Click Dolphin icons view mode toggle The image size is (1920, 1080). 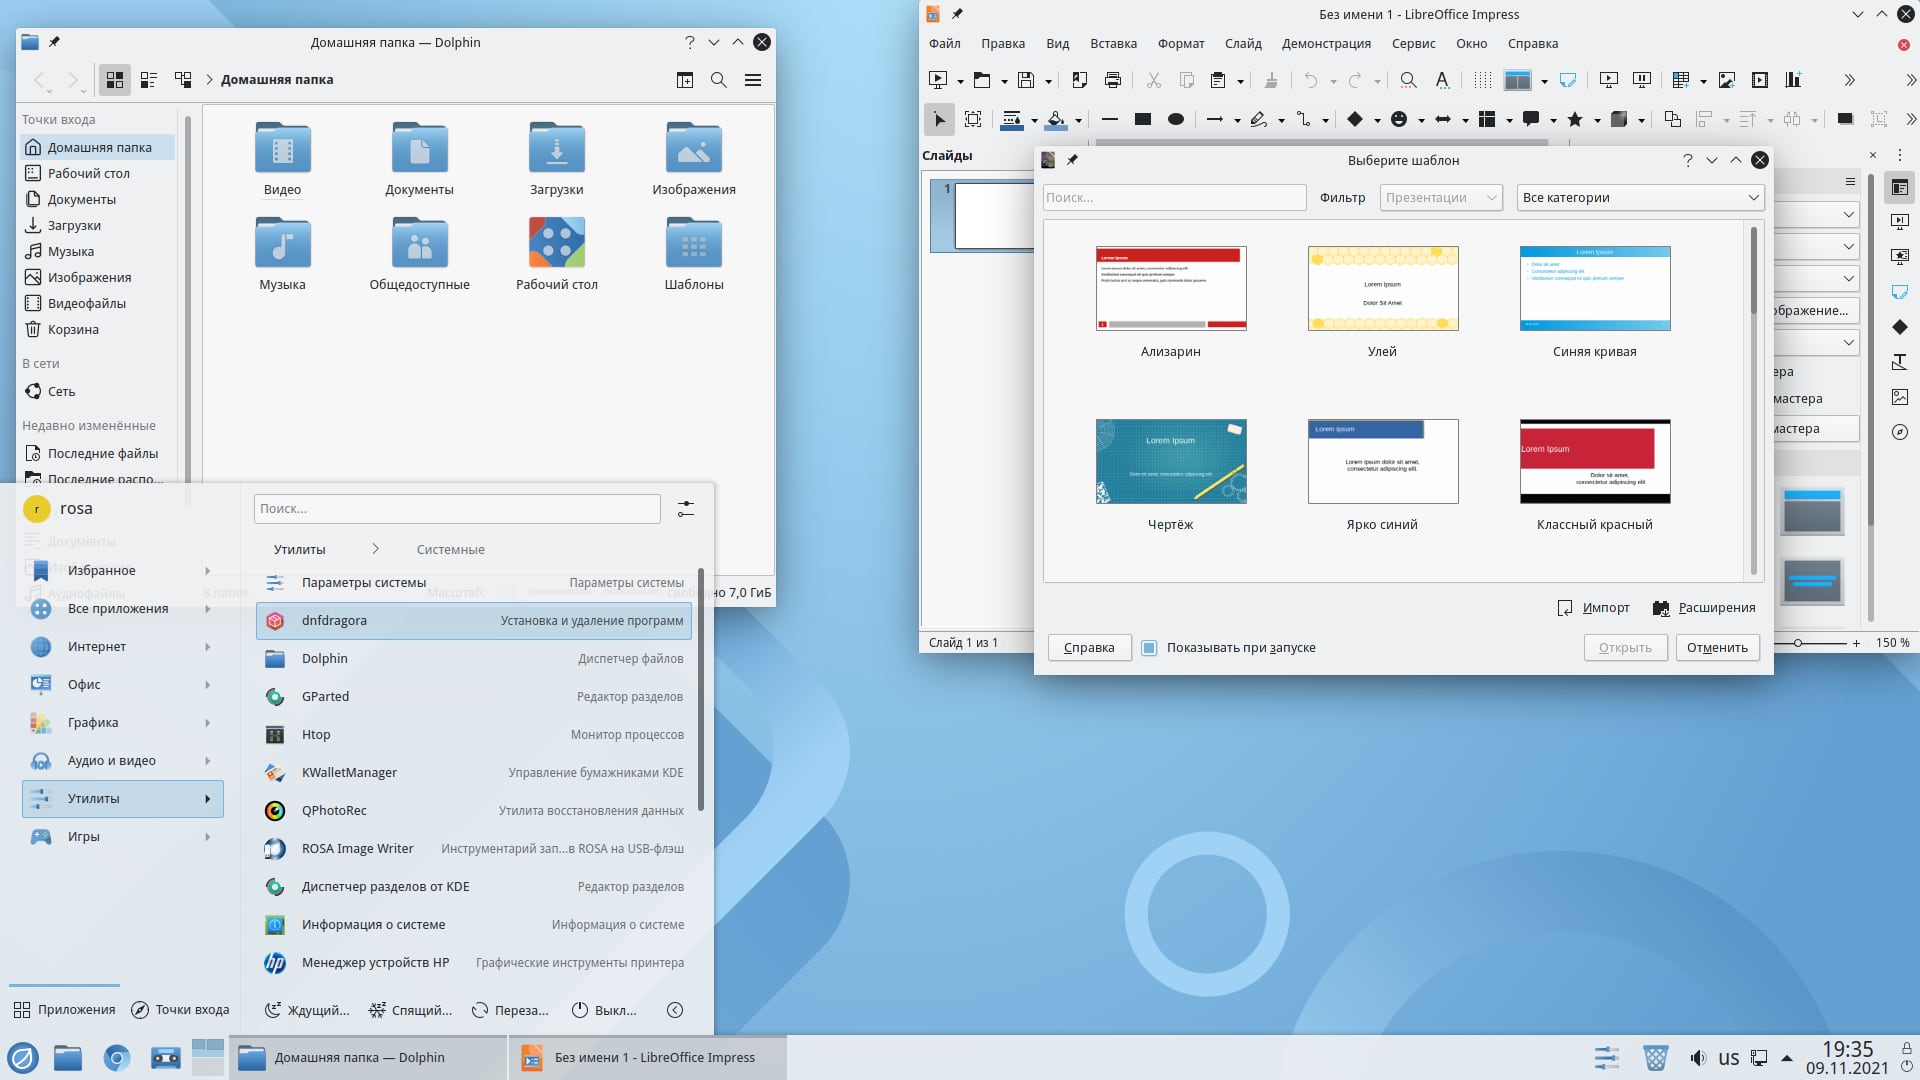[x=115, y=80]
